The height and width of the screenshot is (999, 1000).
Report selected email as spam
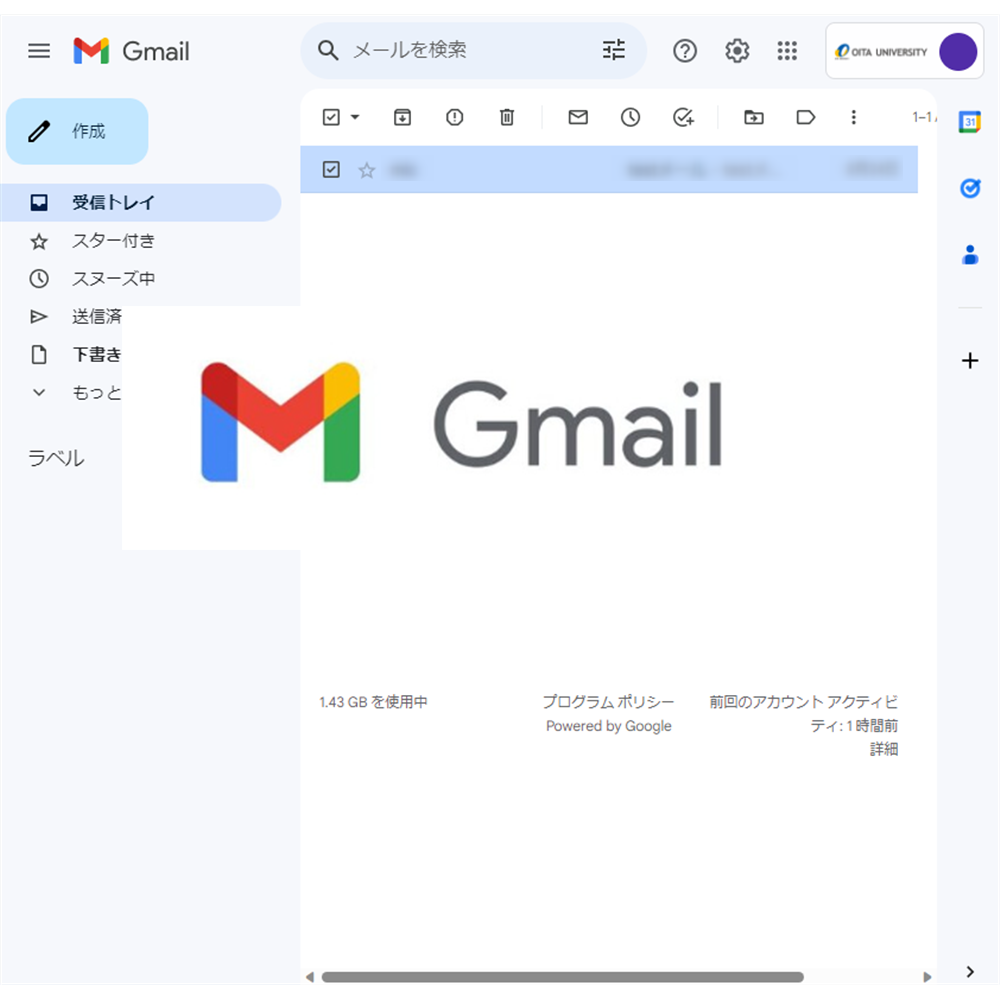pyautogui.click(x=454, y=117)
